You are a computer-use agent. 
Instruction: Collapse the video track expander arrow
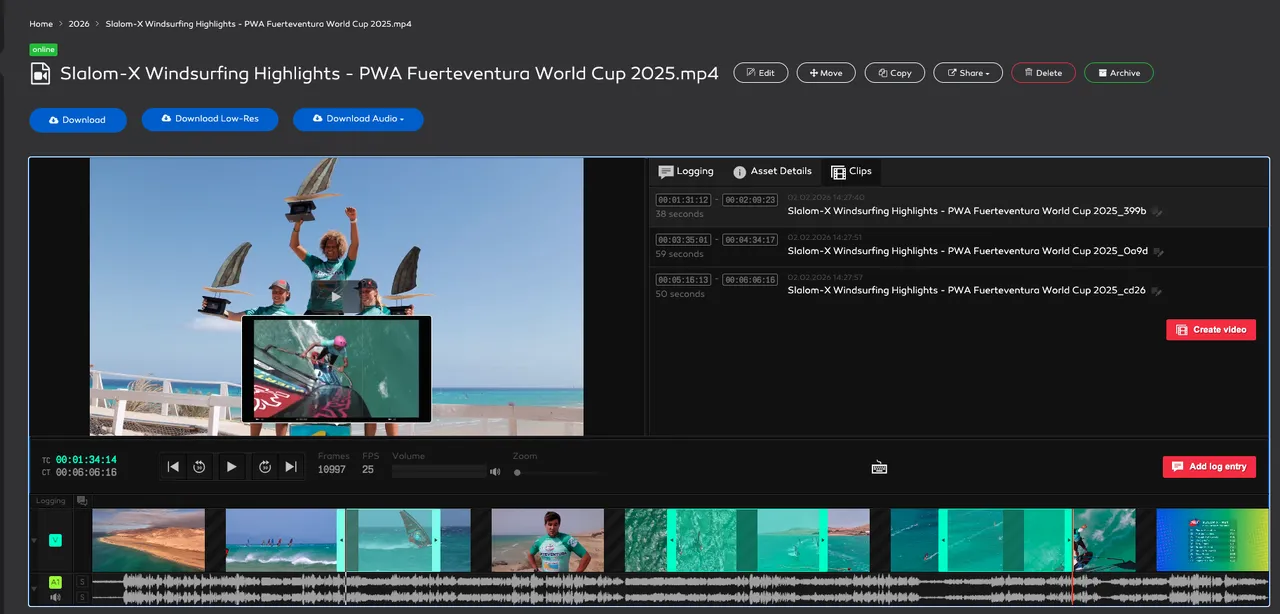tap(33, 541)
